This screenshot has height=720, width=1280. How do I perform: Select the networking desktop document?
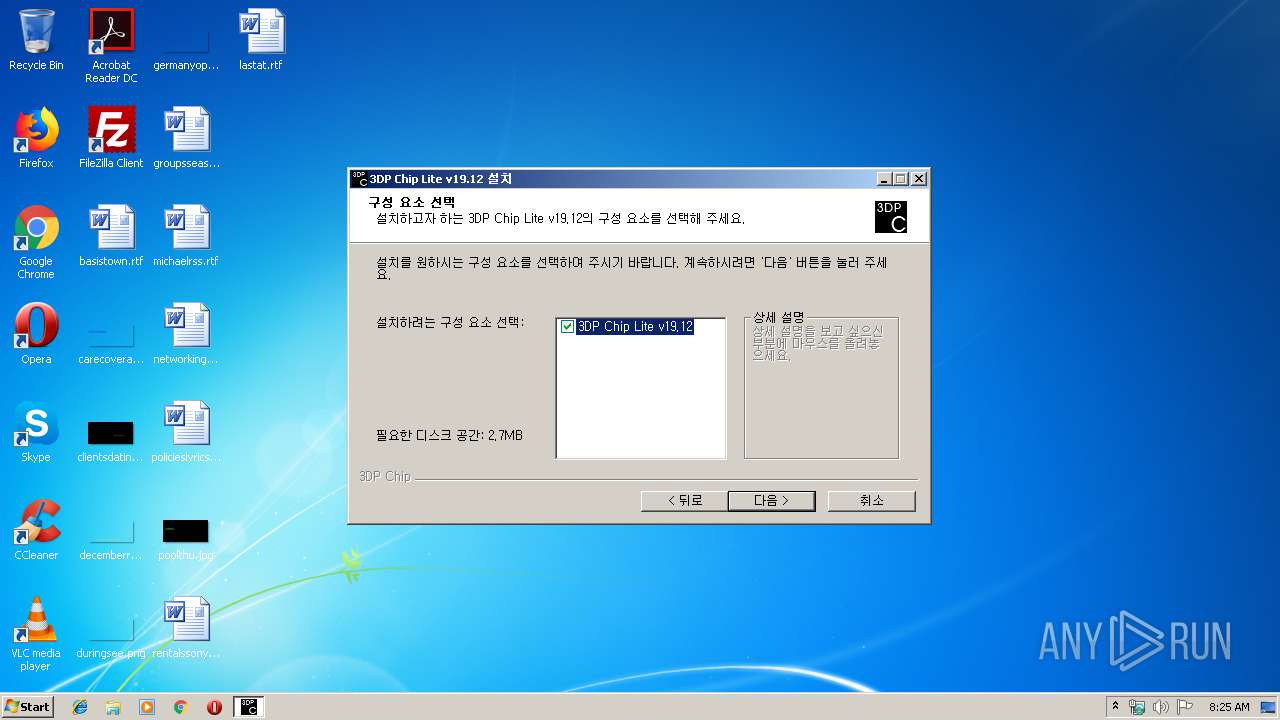coord(186,334)
